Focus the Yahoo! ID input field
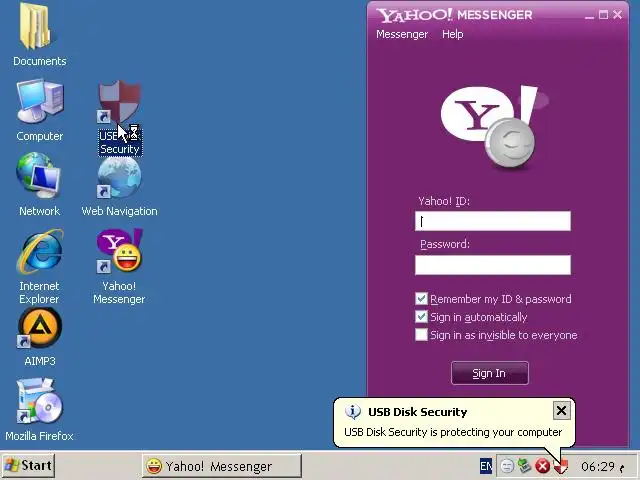 (493, 221)
